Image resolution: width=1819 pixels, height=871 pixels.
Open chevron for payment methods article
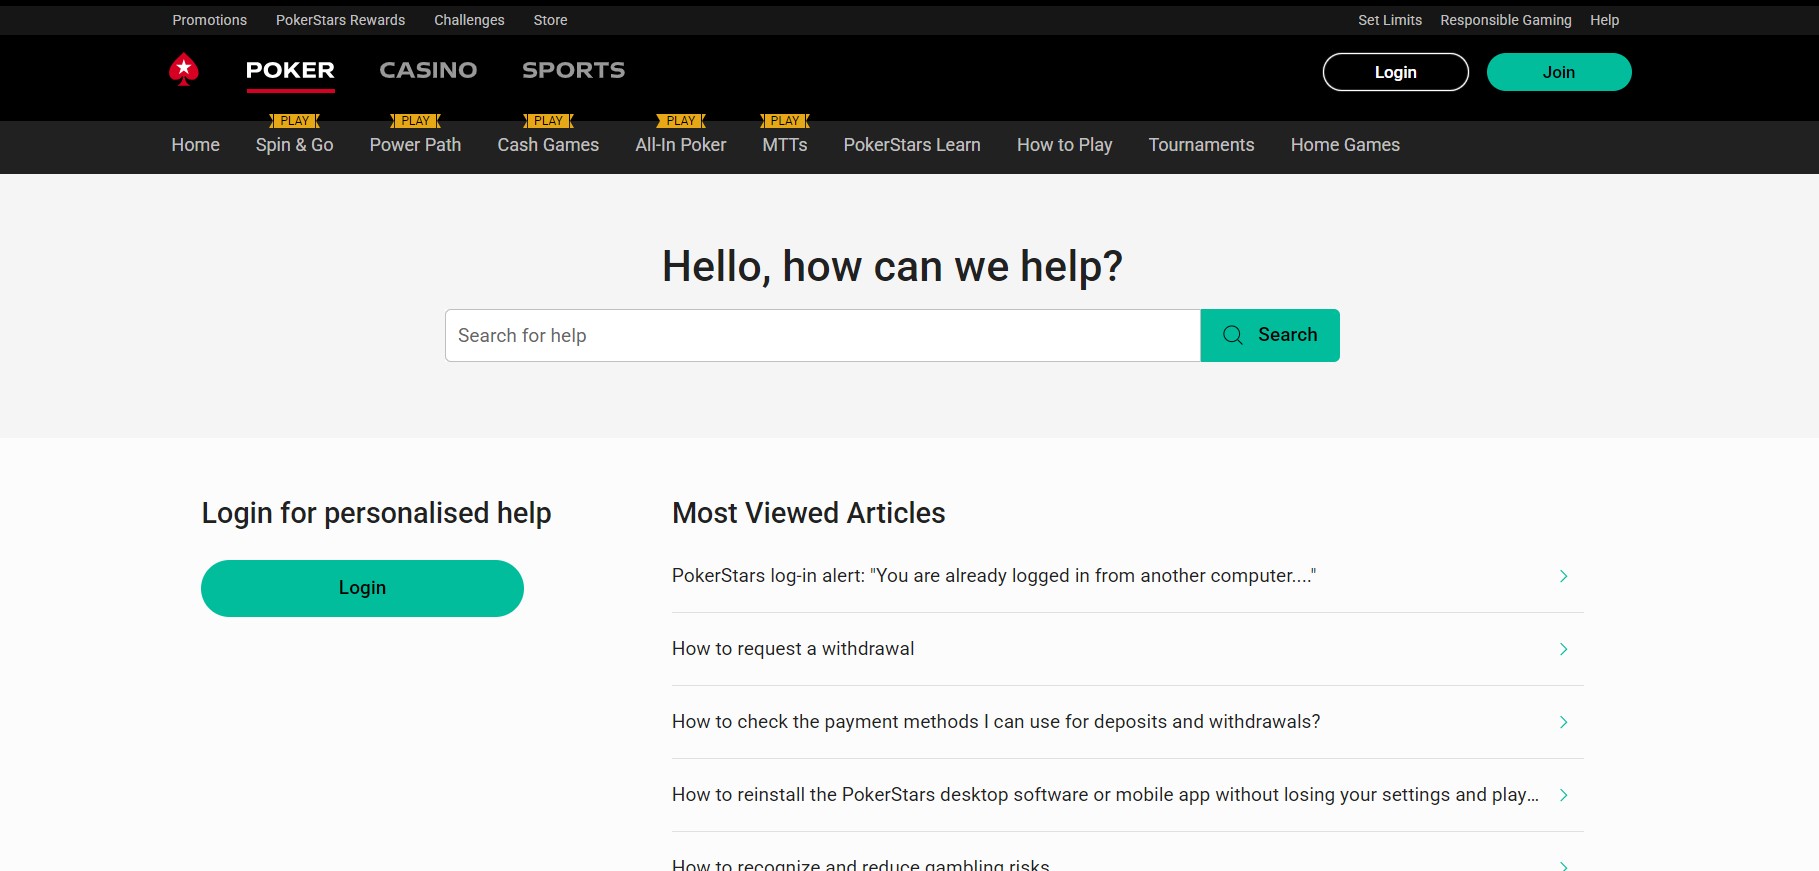(1563, 722)
